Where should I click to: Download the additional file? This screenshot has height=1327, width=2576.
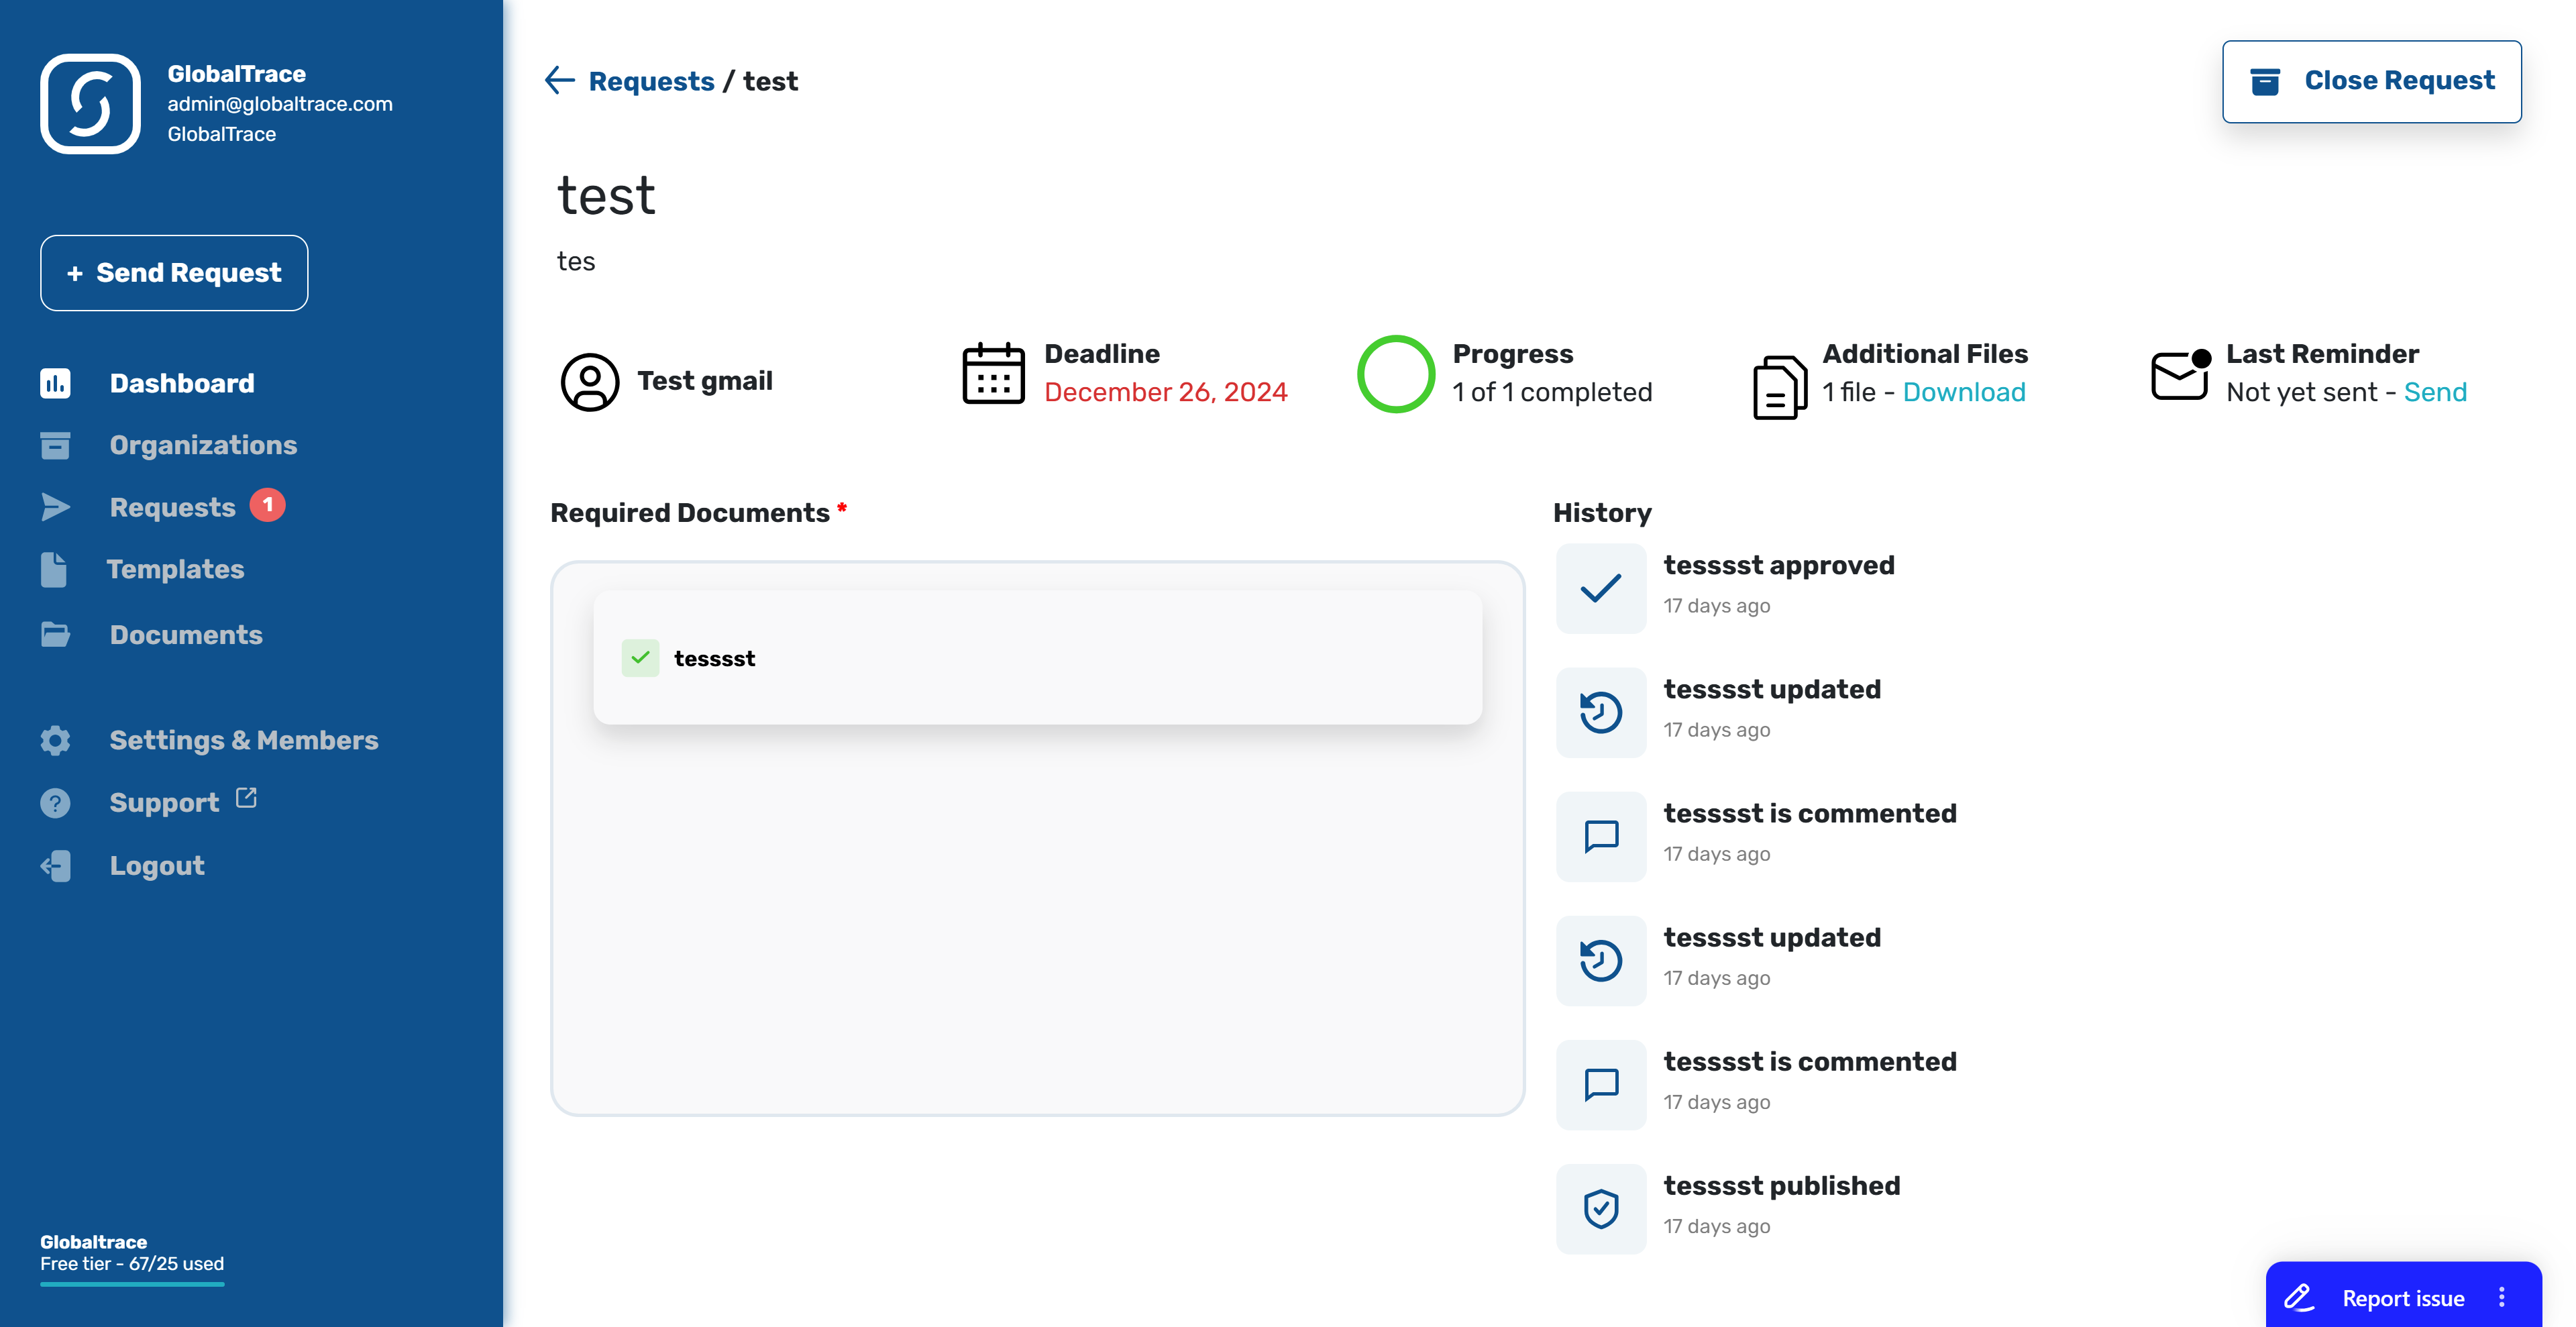(x=1964, y=392)
